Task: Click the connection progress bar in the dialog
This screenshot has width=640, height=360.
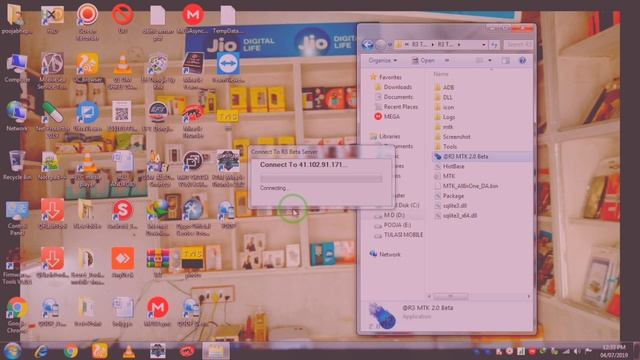Action: [x=321, y=178]
